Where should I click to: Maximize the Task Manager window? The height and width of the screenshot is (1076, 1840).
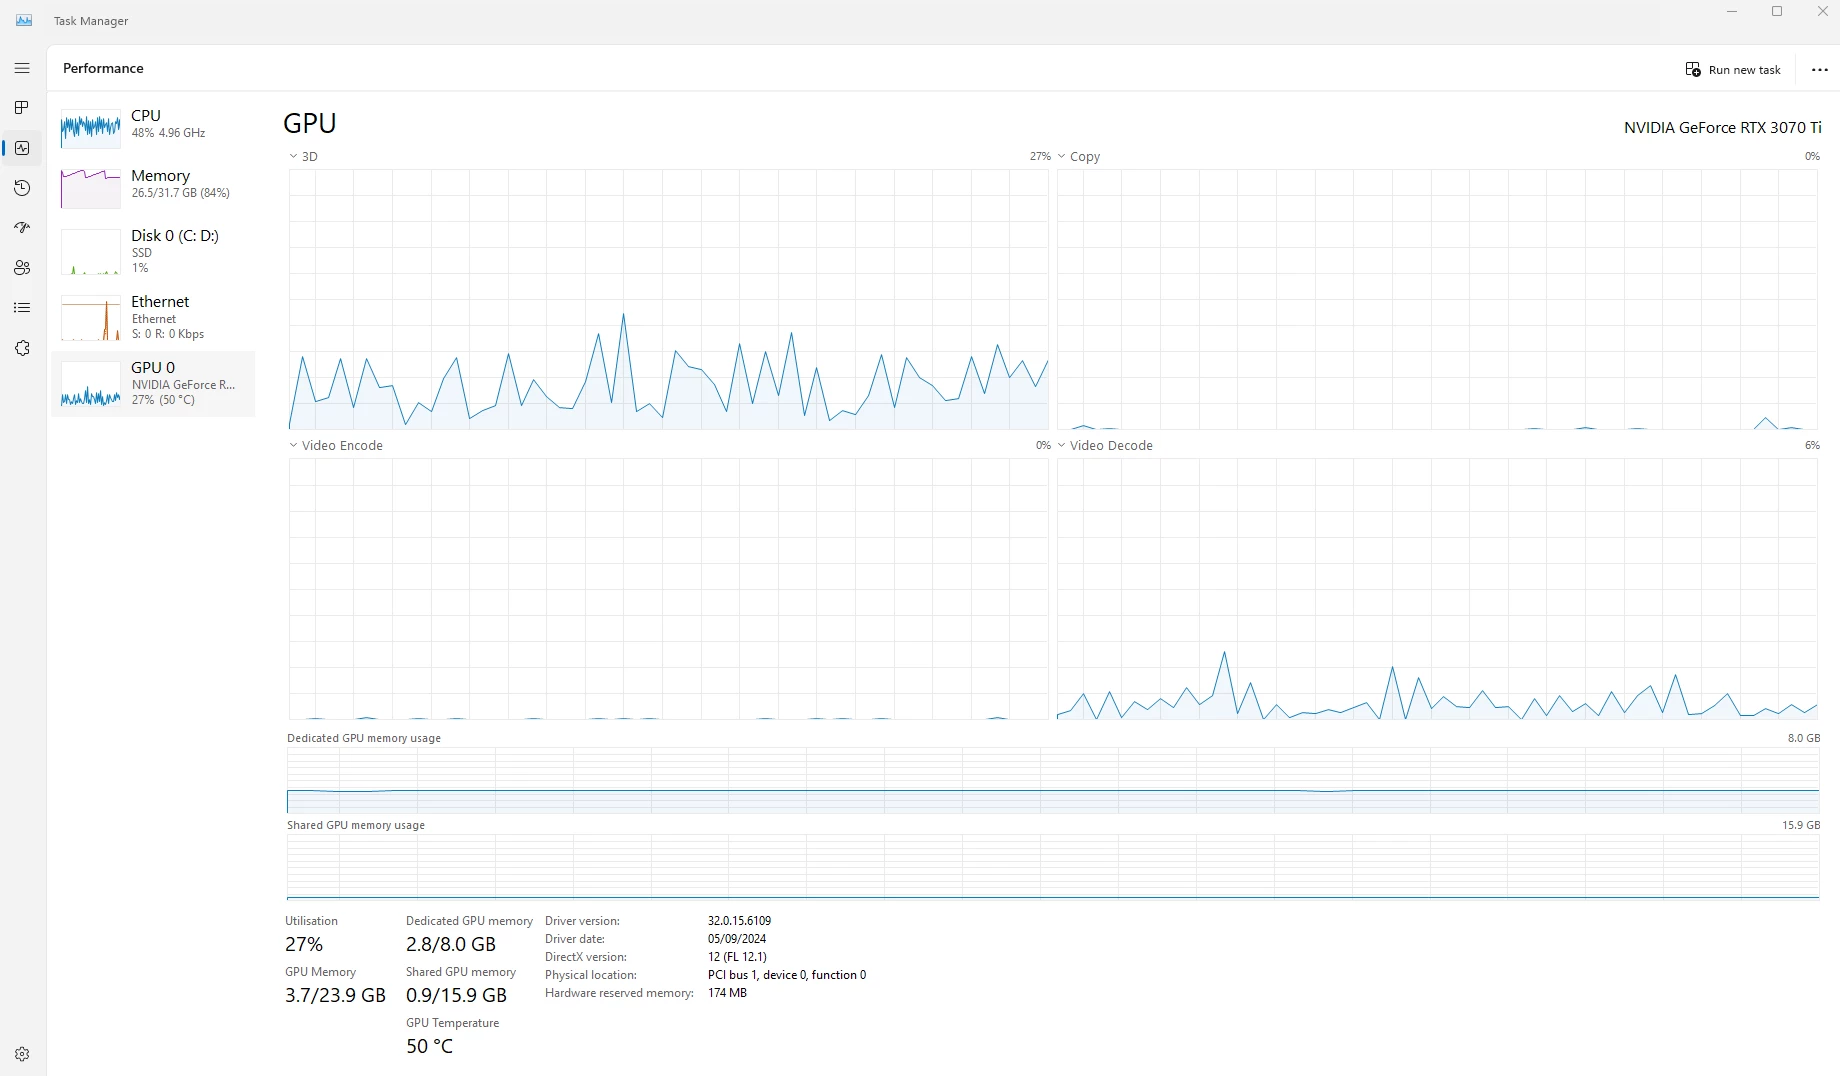click(1777, 12)
